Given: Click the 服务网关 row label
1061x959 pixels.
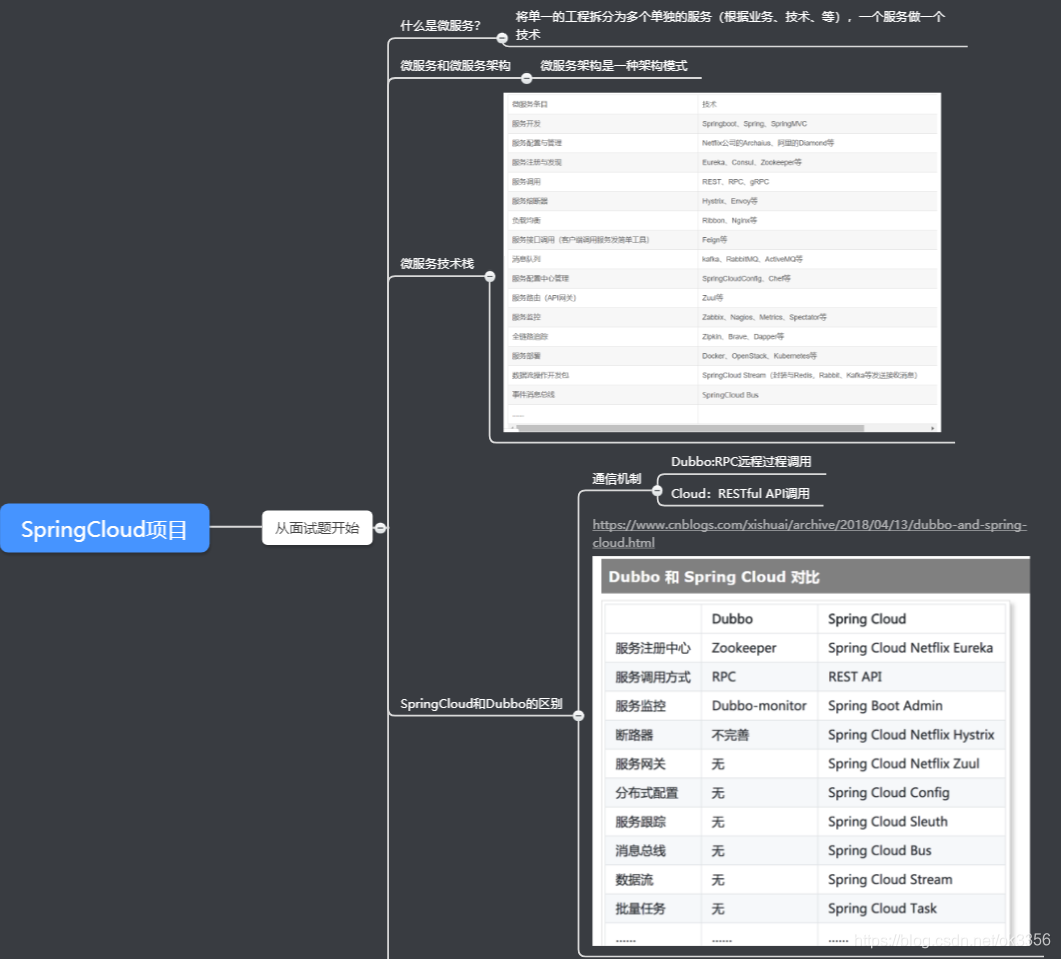Looking at the screenshot, I should point(640,764).
